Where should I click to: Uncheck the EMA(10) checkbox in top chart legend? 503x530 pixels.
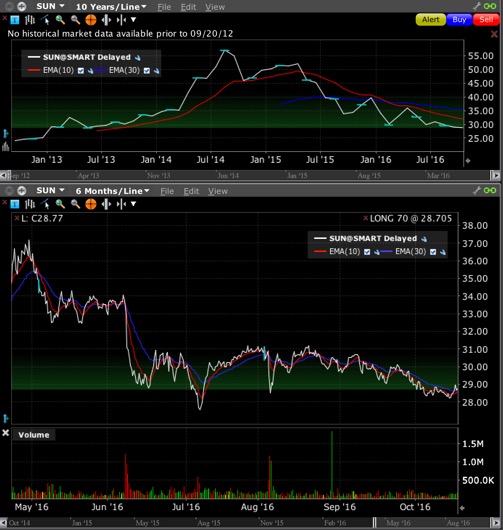coord(81,71)
